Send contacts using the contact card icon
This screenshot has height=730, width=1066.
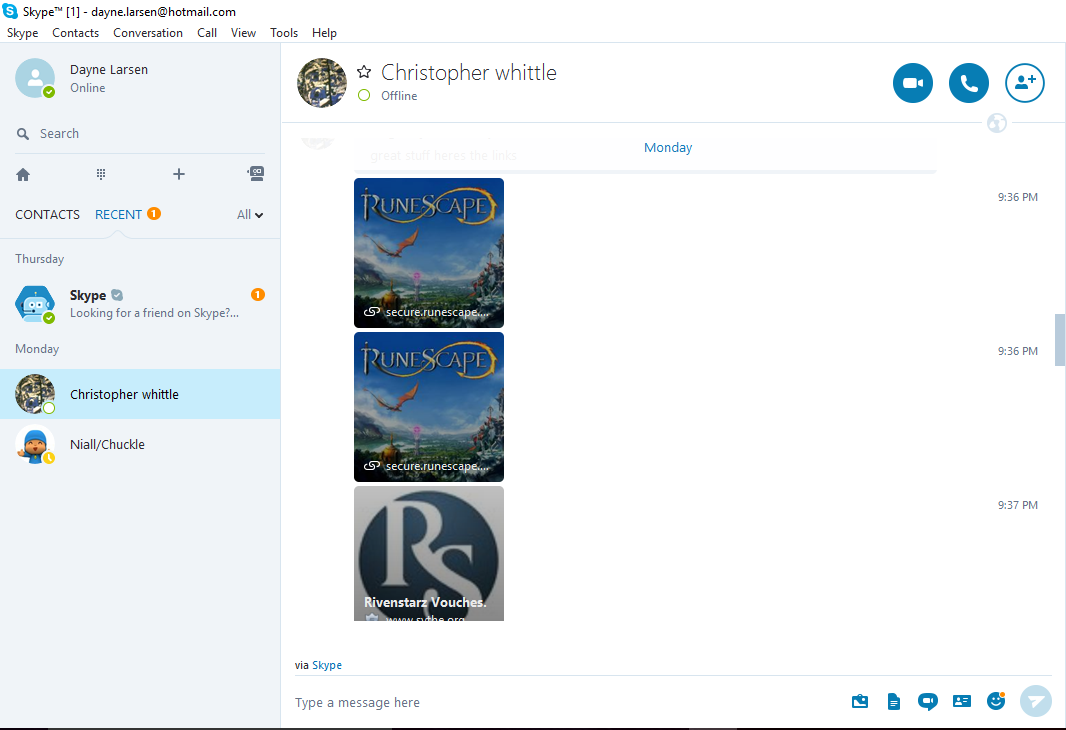tap(962, 701)
